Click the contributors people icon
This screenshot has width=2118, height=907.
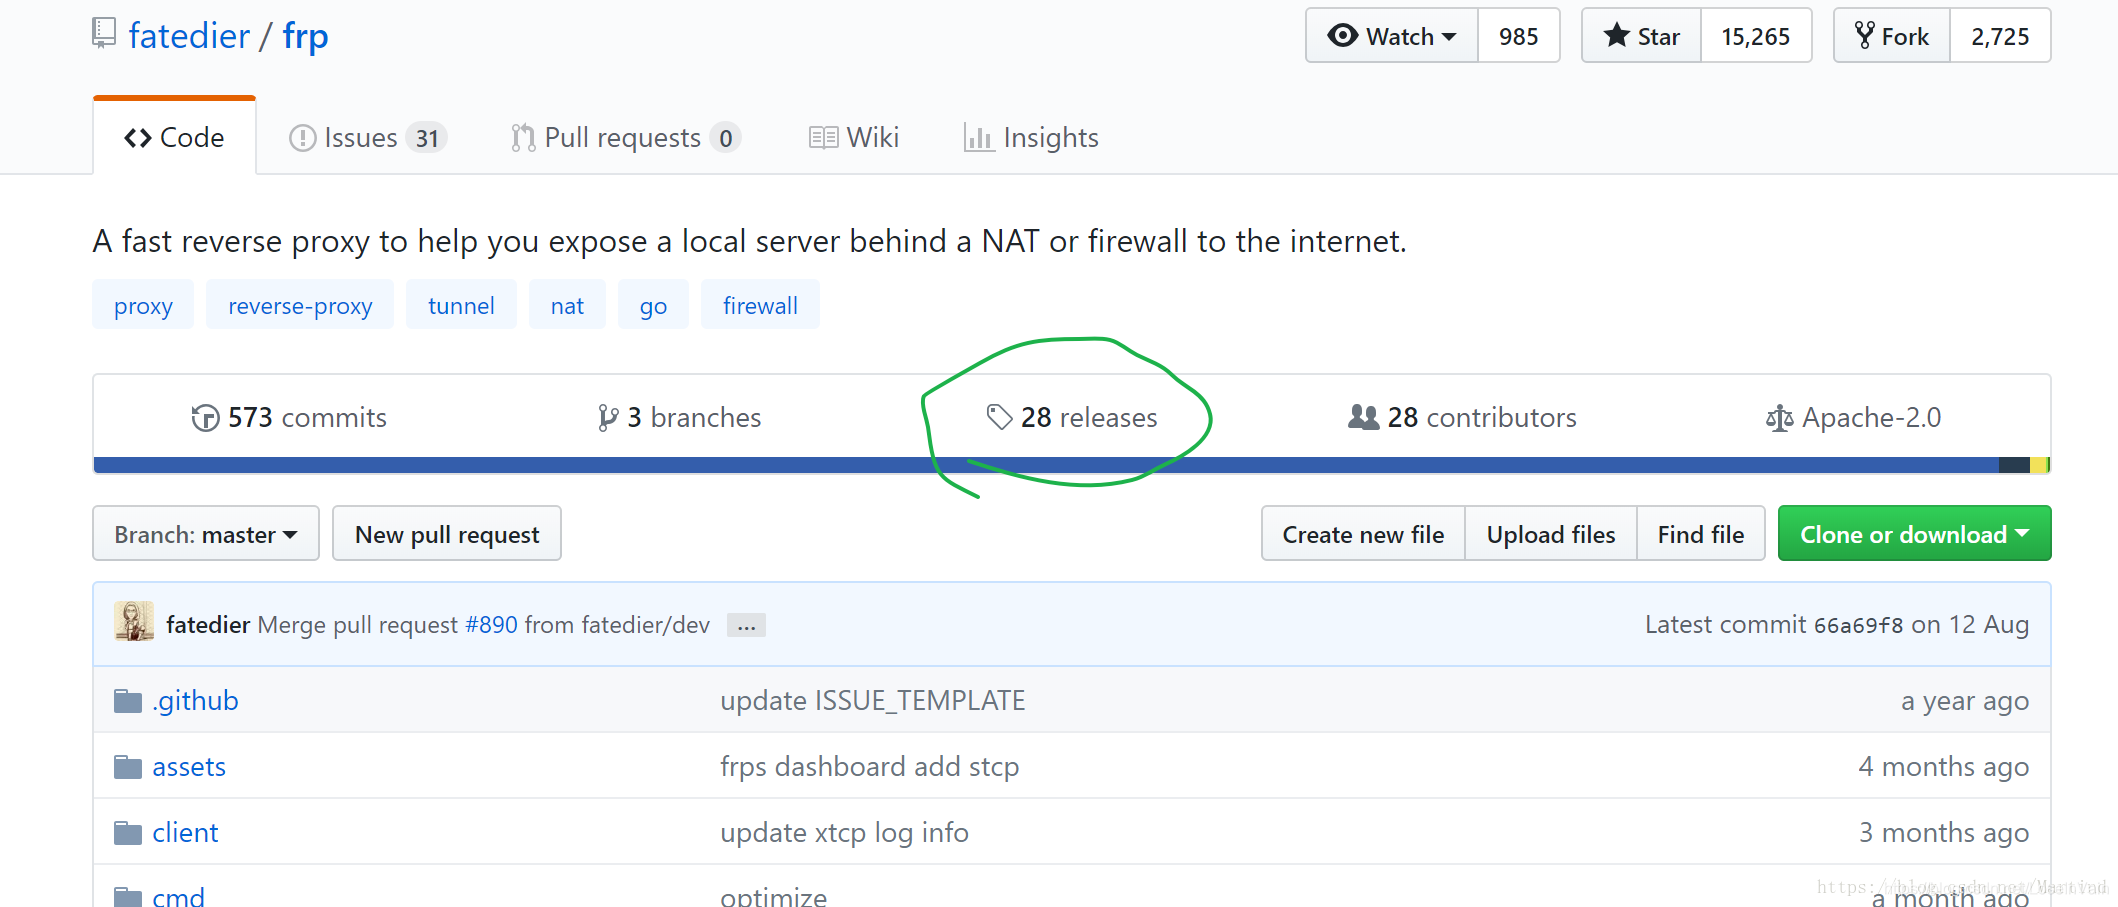click(x=1363, y=417)
